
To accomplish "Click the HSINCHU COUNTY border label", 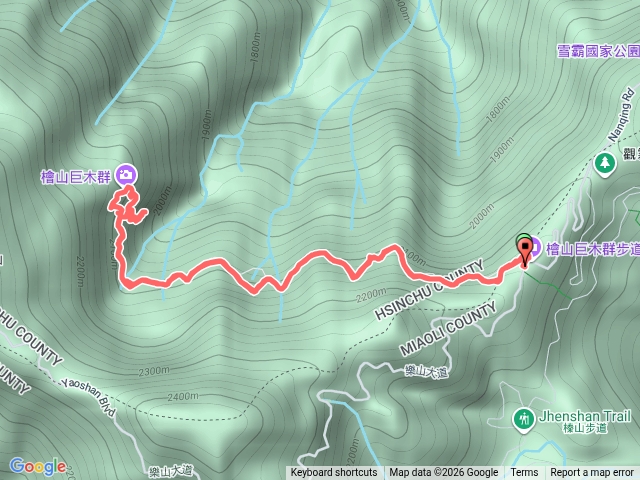I will (429, 289).
